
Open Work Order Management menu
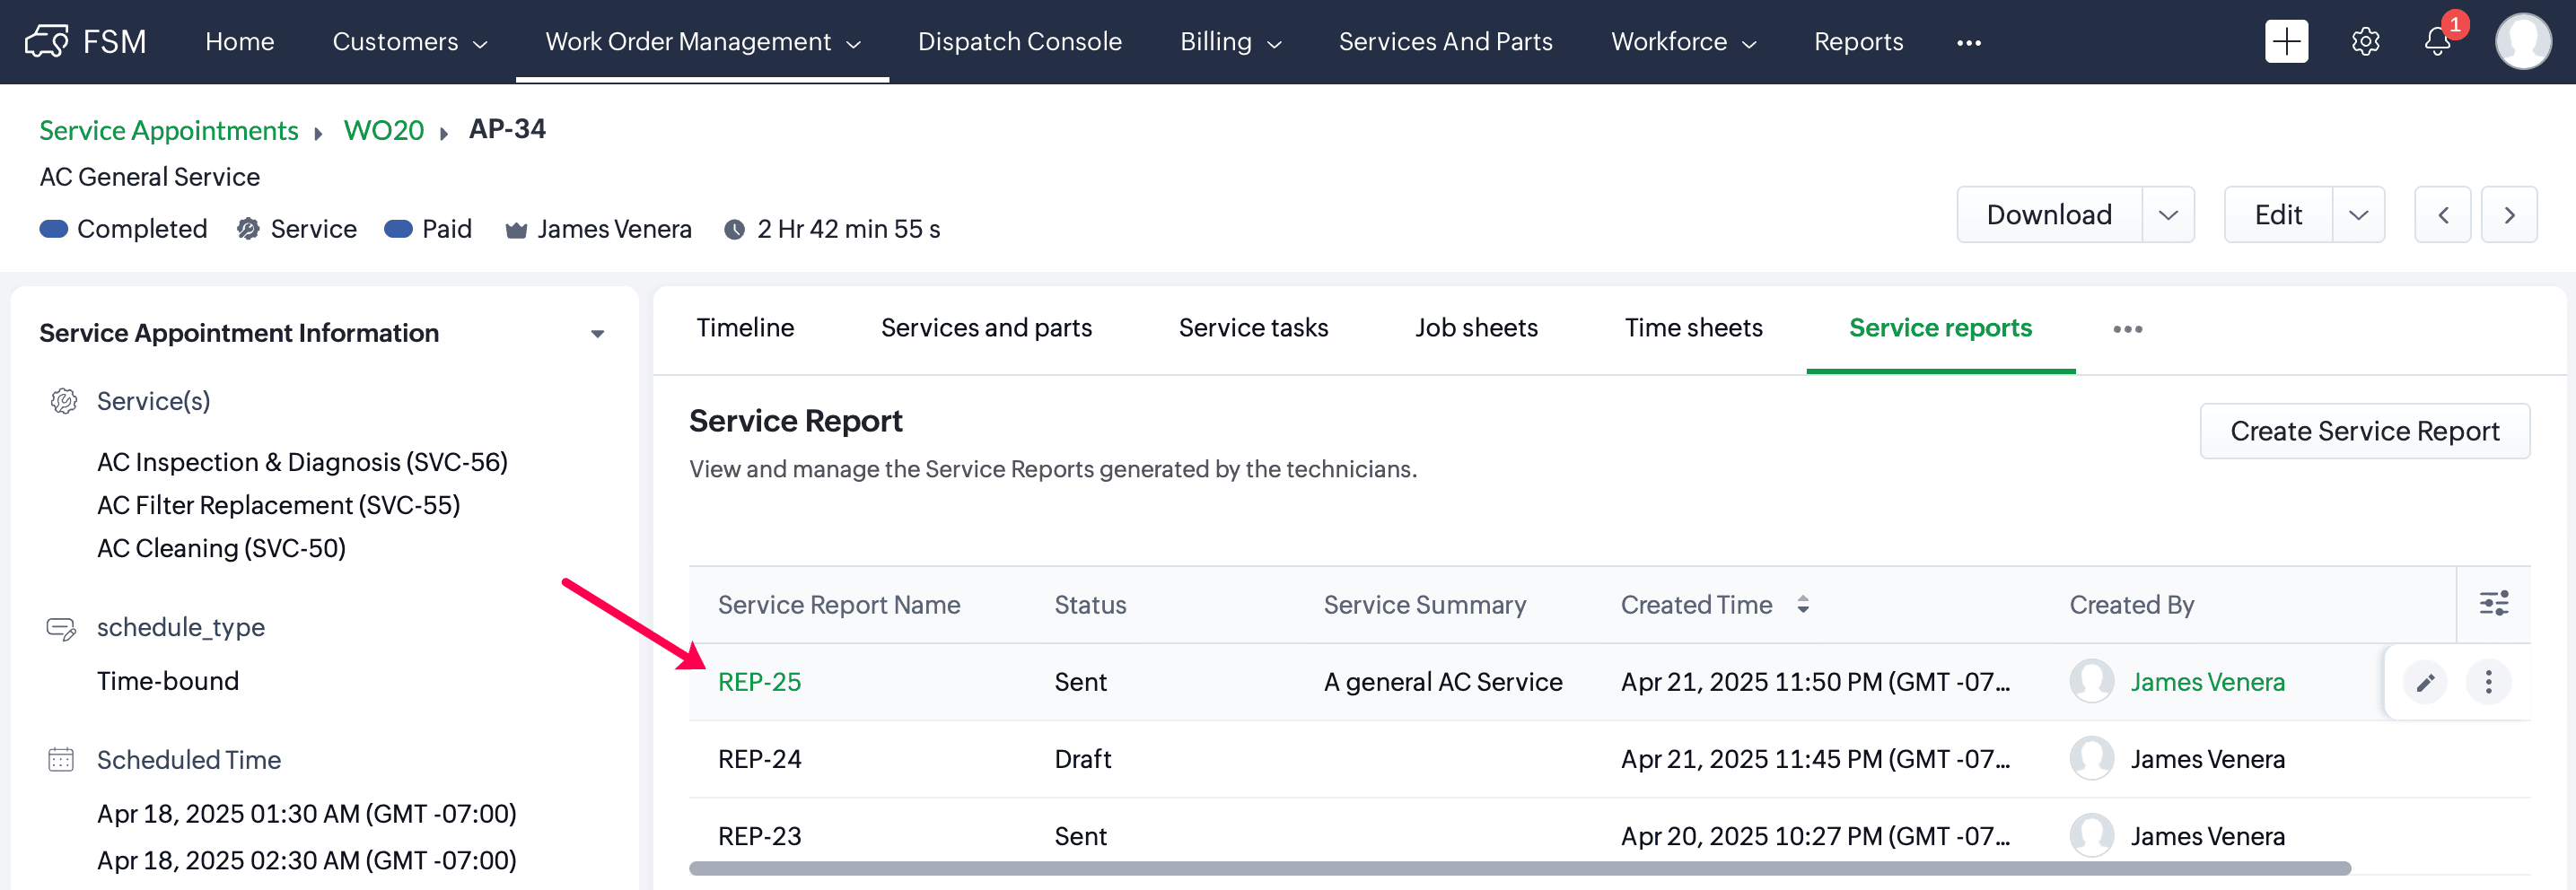[x=701, y=42]
